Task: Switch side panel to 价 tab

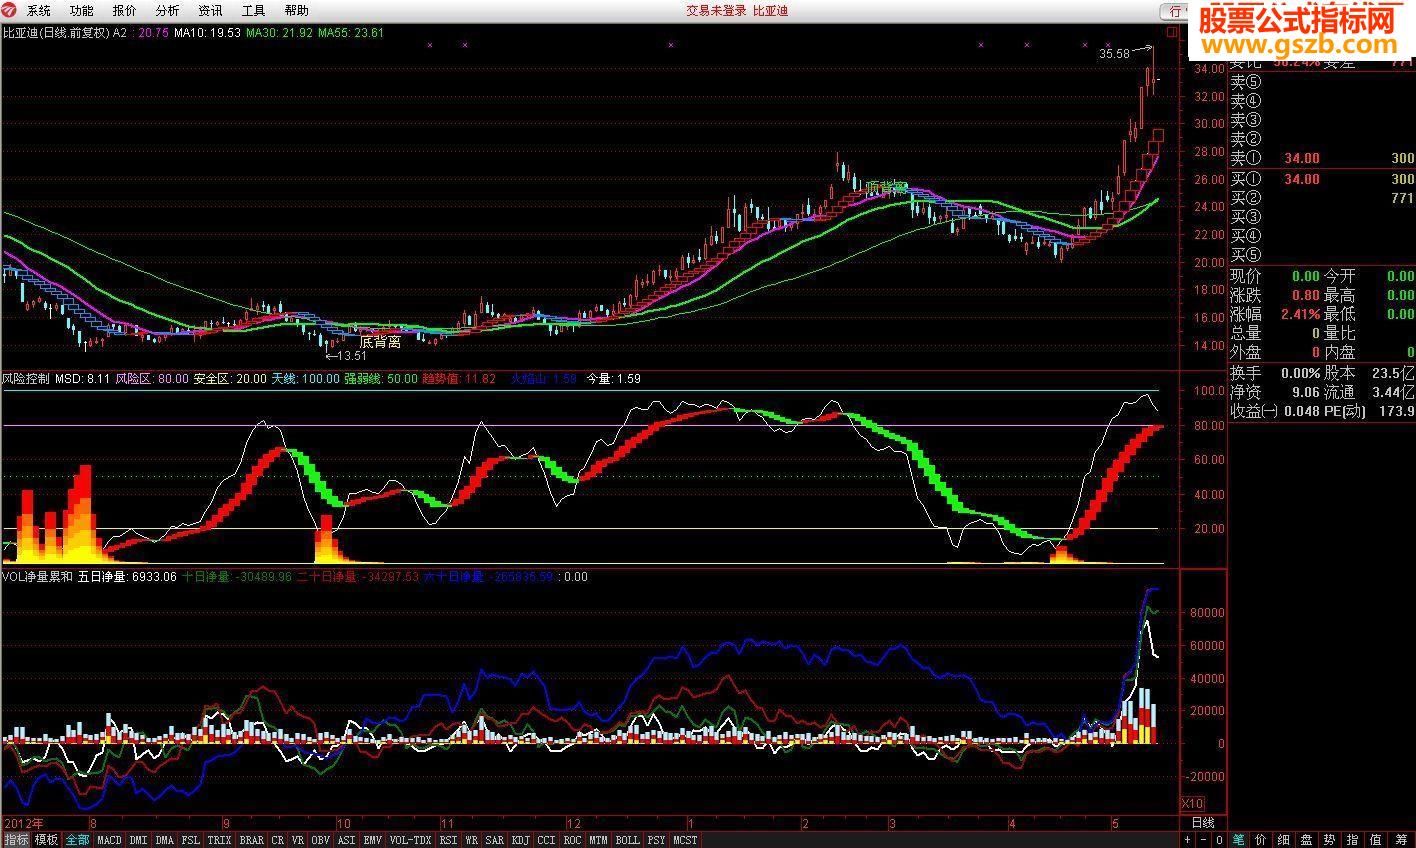Action: [x=1261, y=840]
